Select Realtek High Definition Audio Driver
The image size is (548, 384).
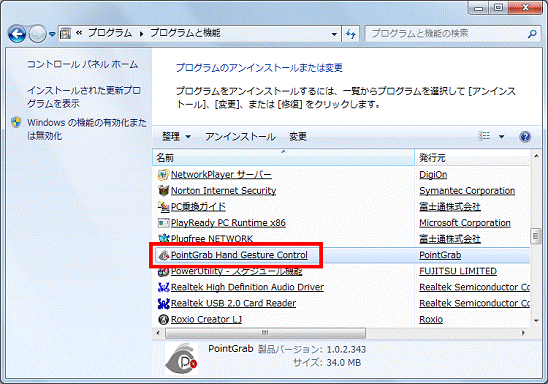click(247, 287)
